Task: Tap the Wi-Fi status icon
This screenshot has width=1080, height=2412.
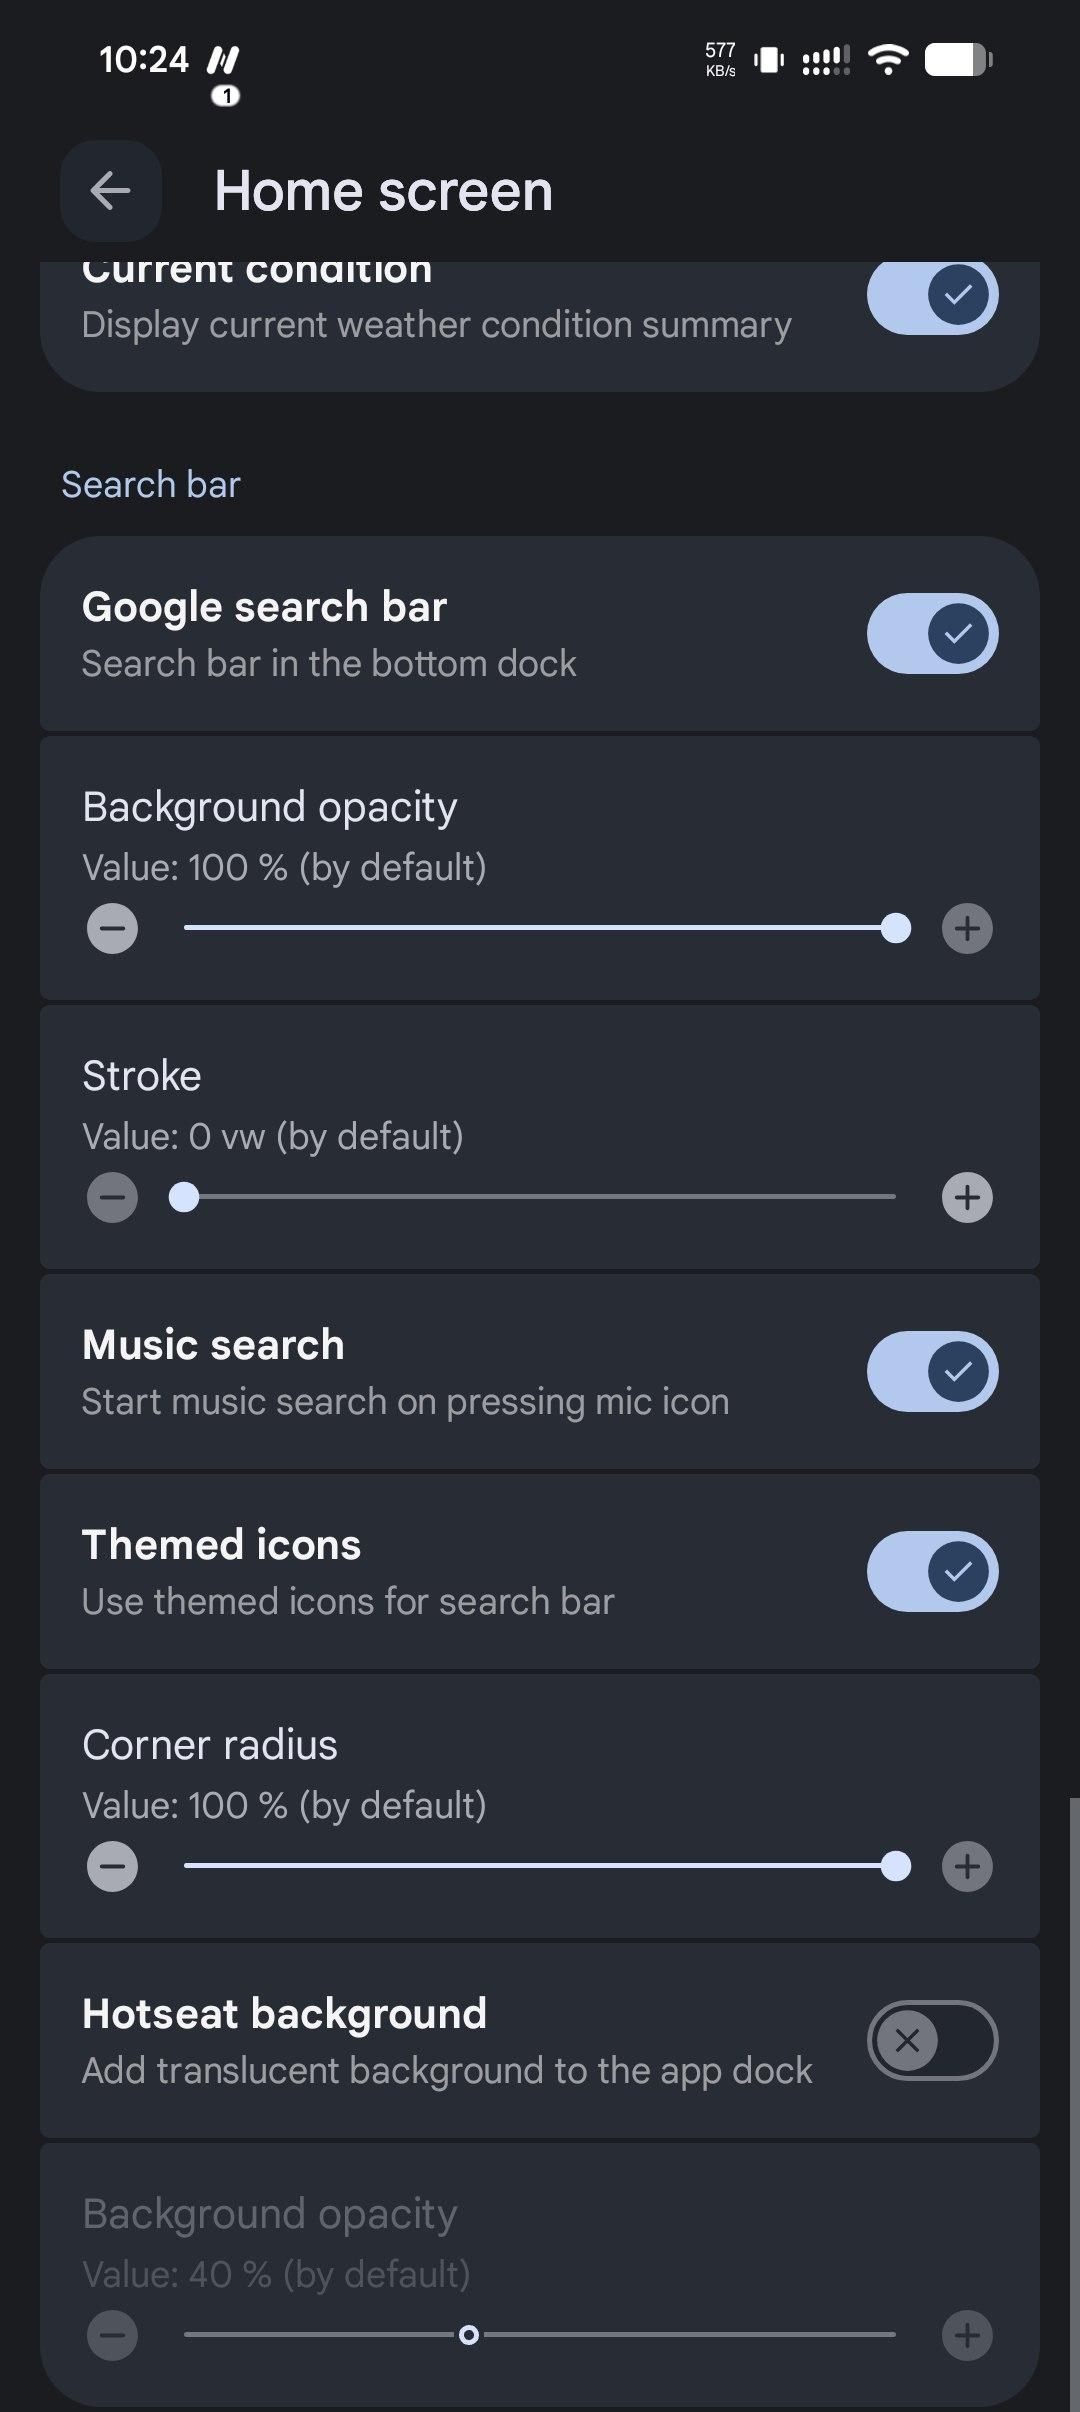Action: (x=887, y=60)
